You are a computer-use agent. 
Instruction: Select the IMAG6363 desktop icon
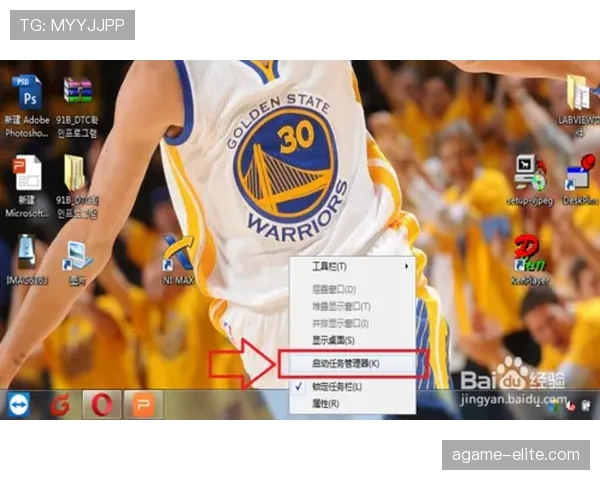[x=27, y=260]
